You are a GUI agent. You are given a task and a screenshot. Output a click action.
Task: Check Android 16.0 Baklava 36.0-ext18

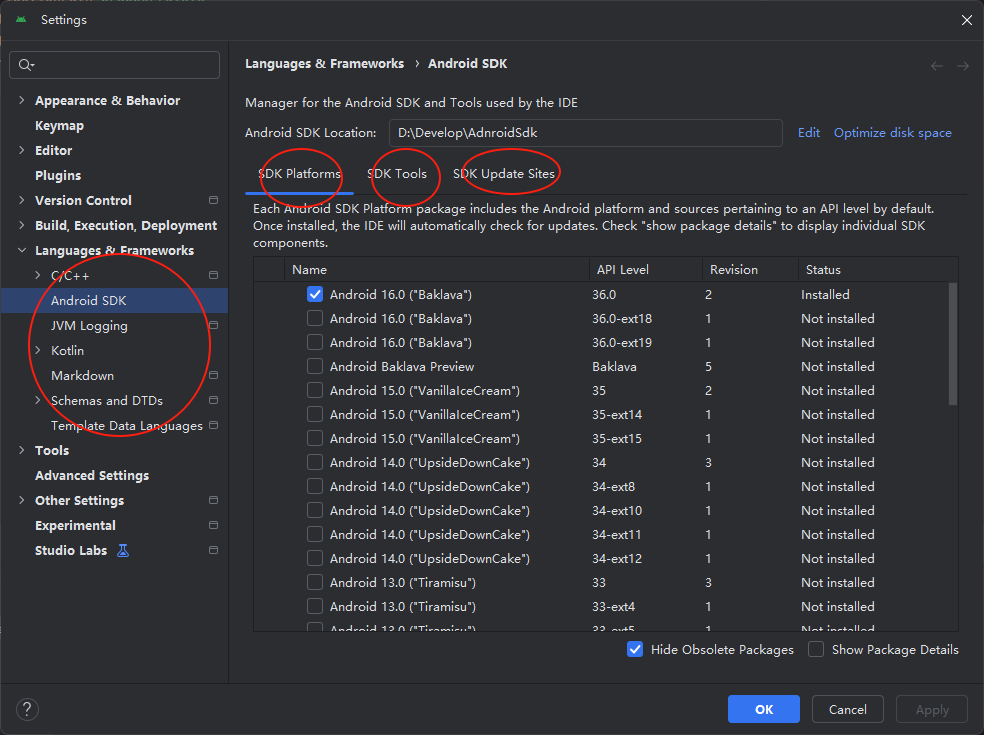tap(315, 318)
